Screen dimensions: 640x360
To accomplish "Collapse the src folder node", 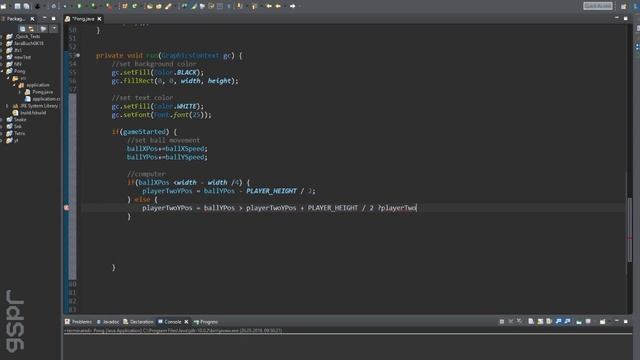I will click(8, 78).
